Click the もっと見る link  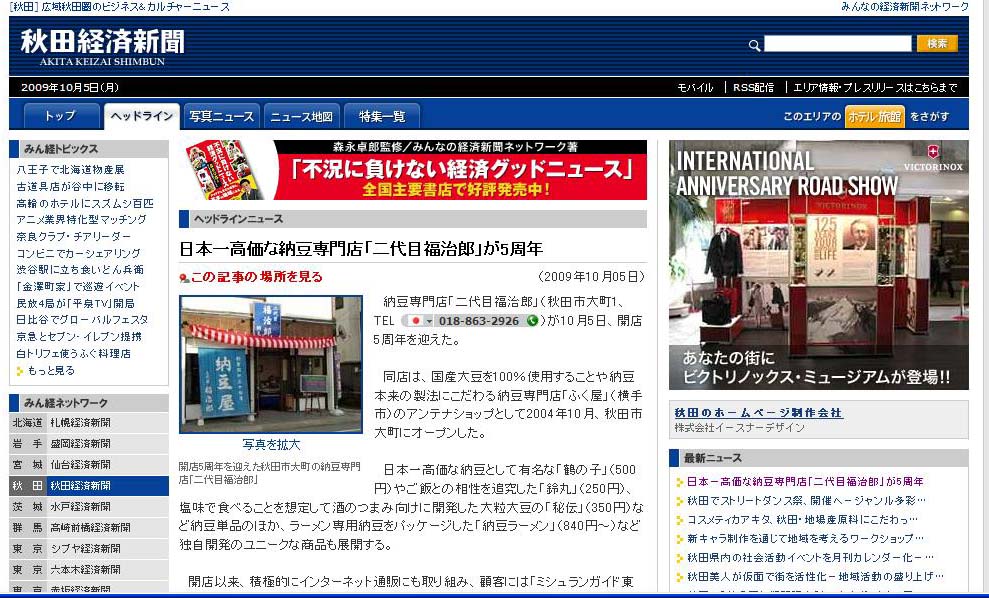(x=51, y=370)
